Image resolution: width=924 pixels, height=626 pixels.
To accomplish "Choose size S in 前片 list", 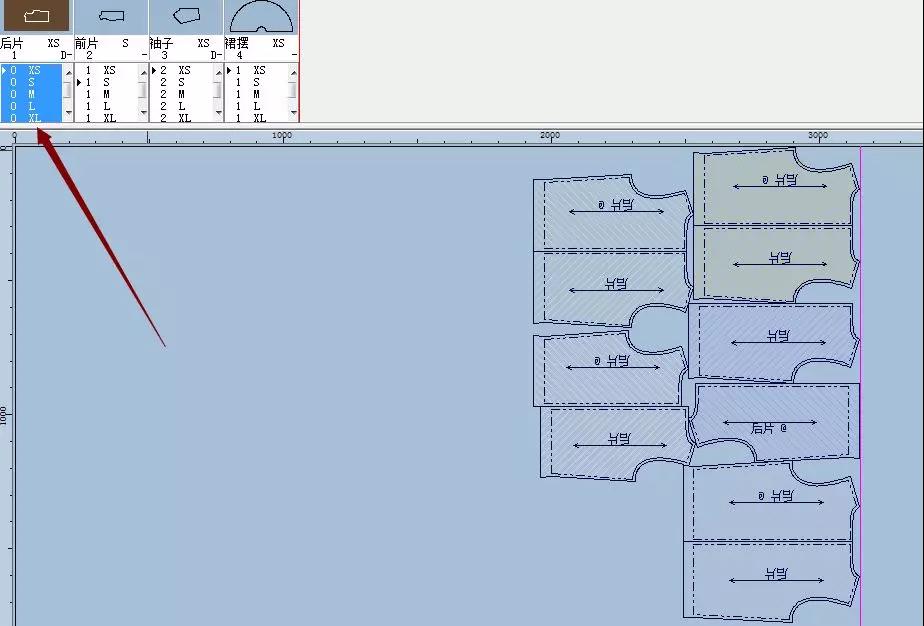I will point(109,82).
